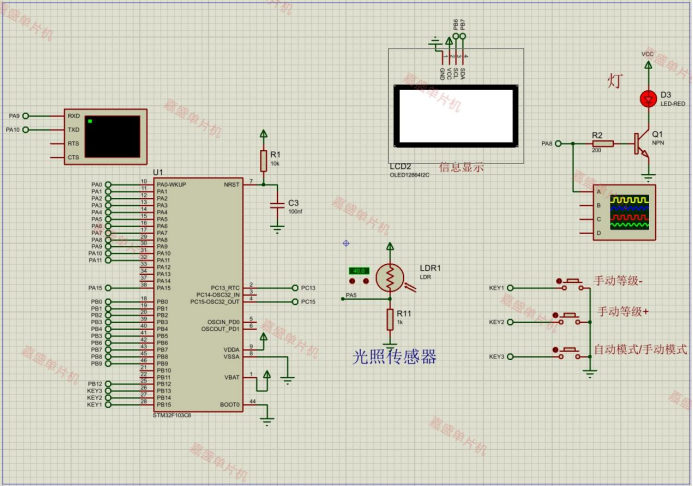Click the PA0-WKUP pin label on U1

(x=171, y=185)
